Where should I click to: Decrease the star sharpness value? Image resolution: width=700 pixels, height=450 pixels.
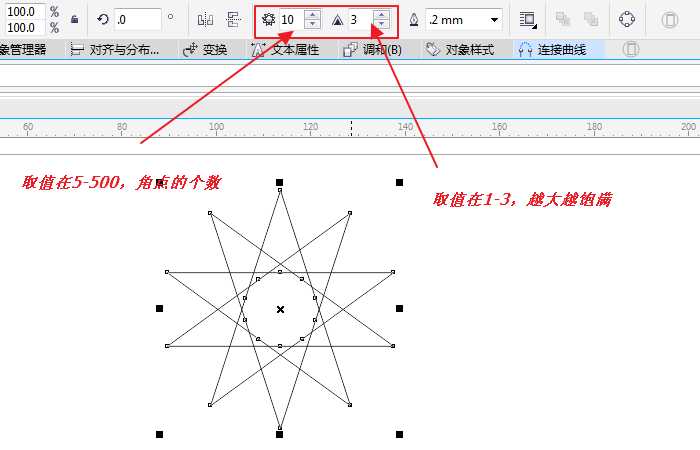click(382, 25)
